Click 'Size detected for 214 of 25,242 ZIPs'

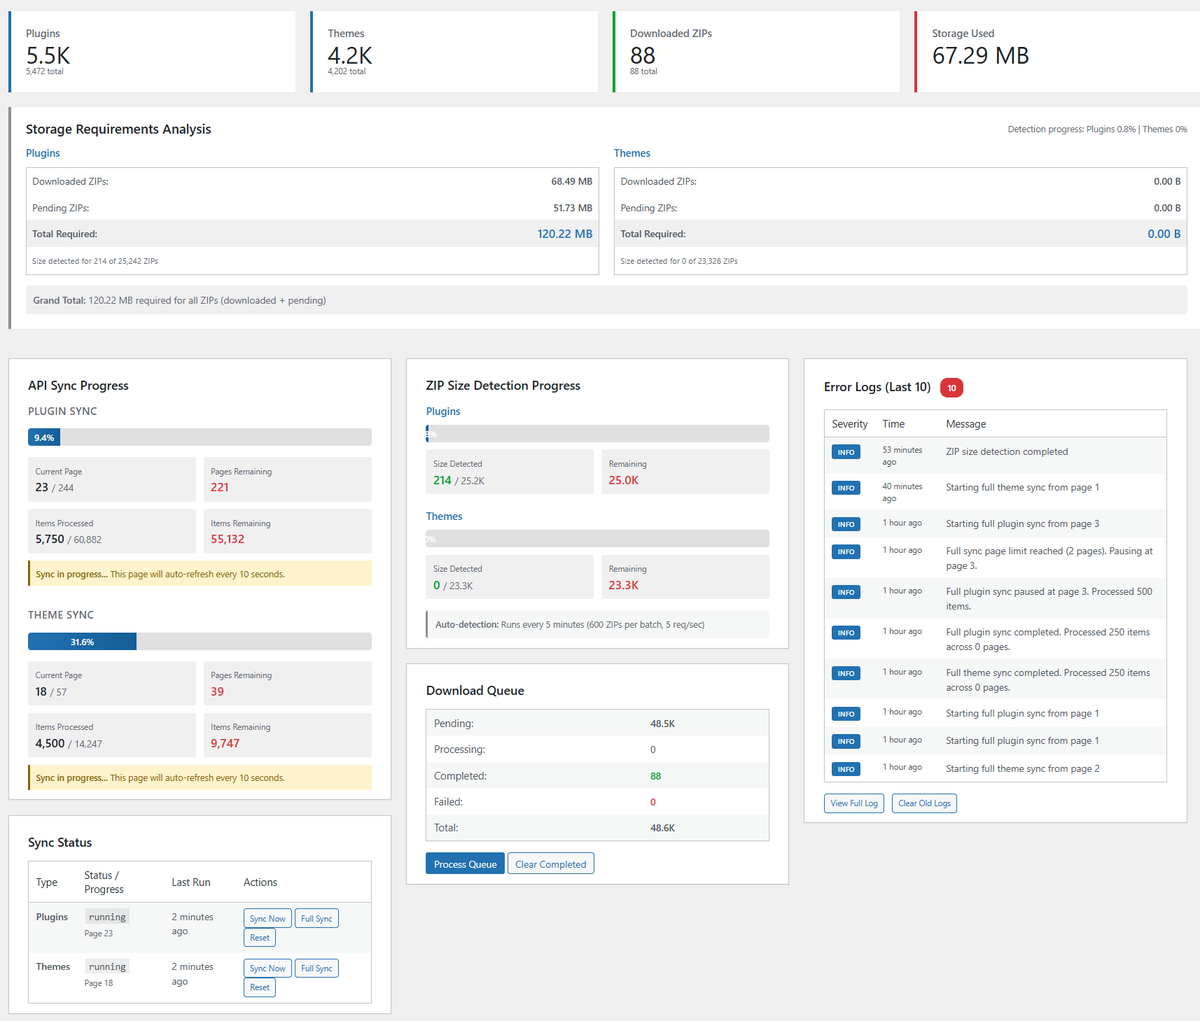(95, 261)
